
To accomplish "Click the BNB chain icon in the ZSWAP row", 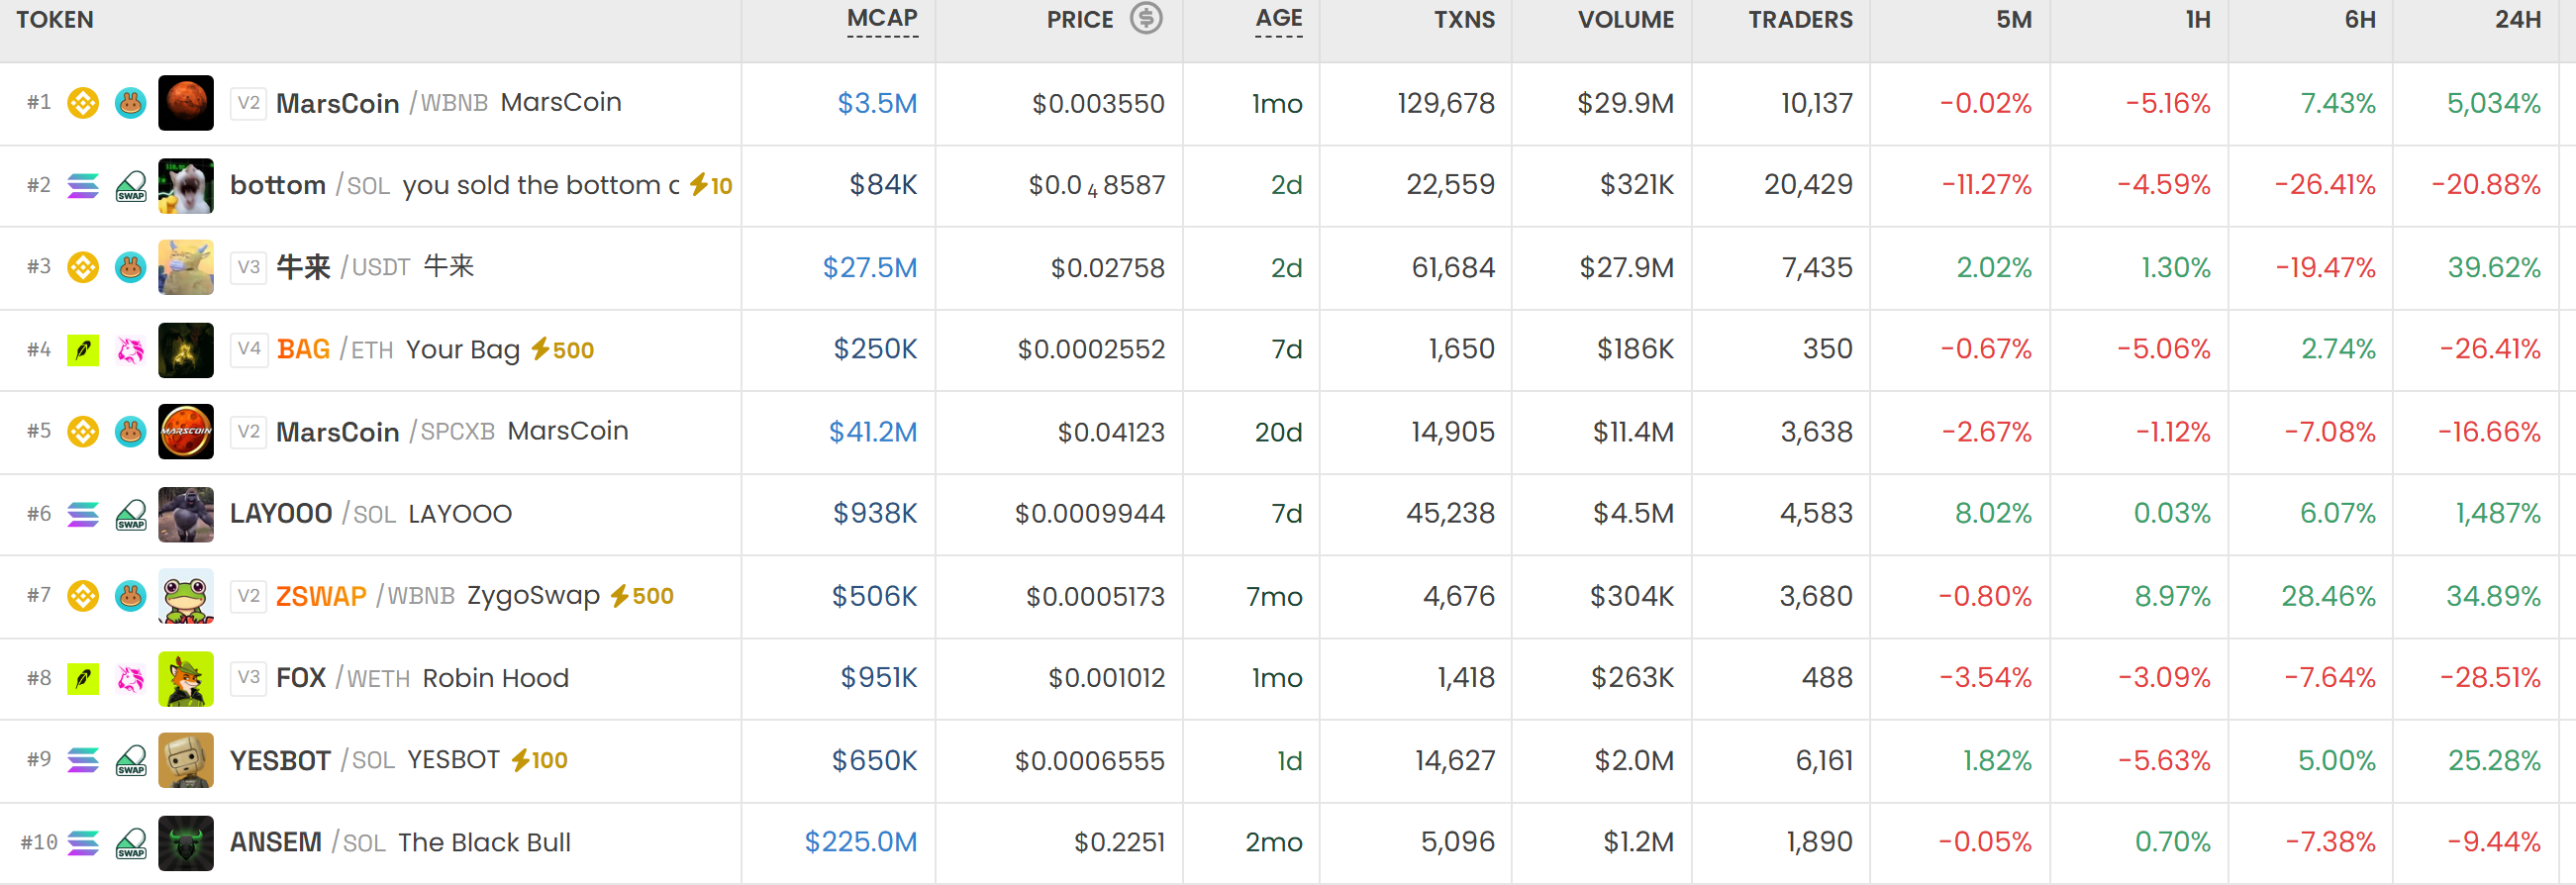I will pyautogui.click(x=83, y=596).
